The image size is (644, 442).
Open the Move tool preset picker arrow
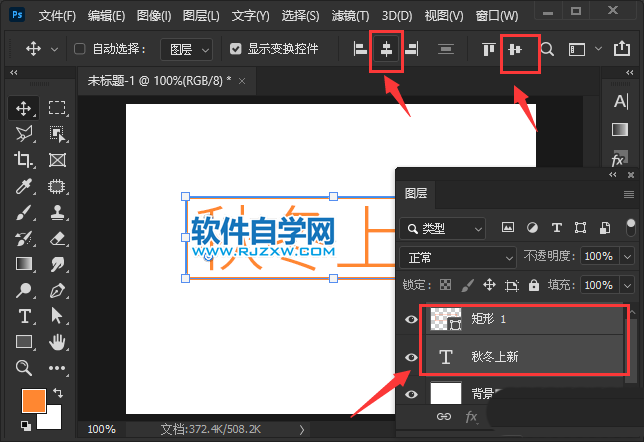tap(54, 49)
